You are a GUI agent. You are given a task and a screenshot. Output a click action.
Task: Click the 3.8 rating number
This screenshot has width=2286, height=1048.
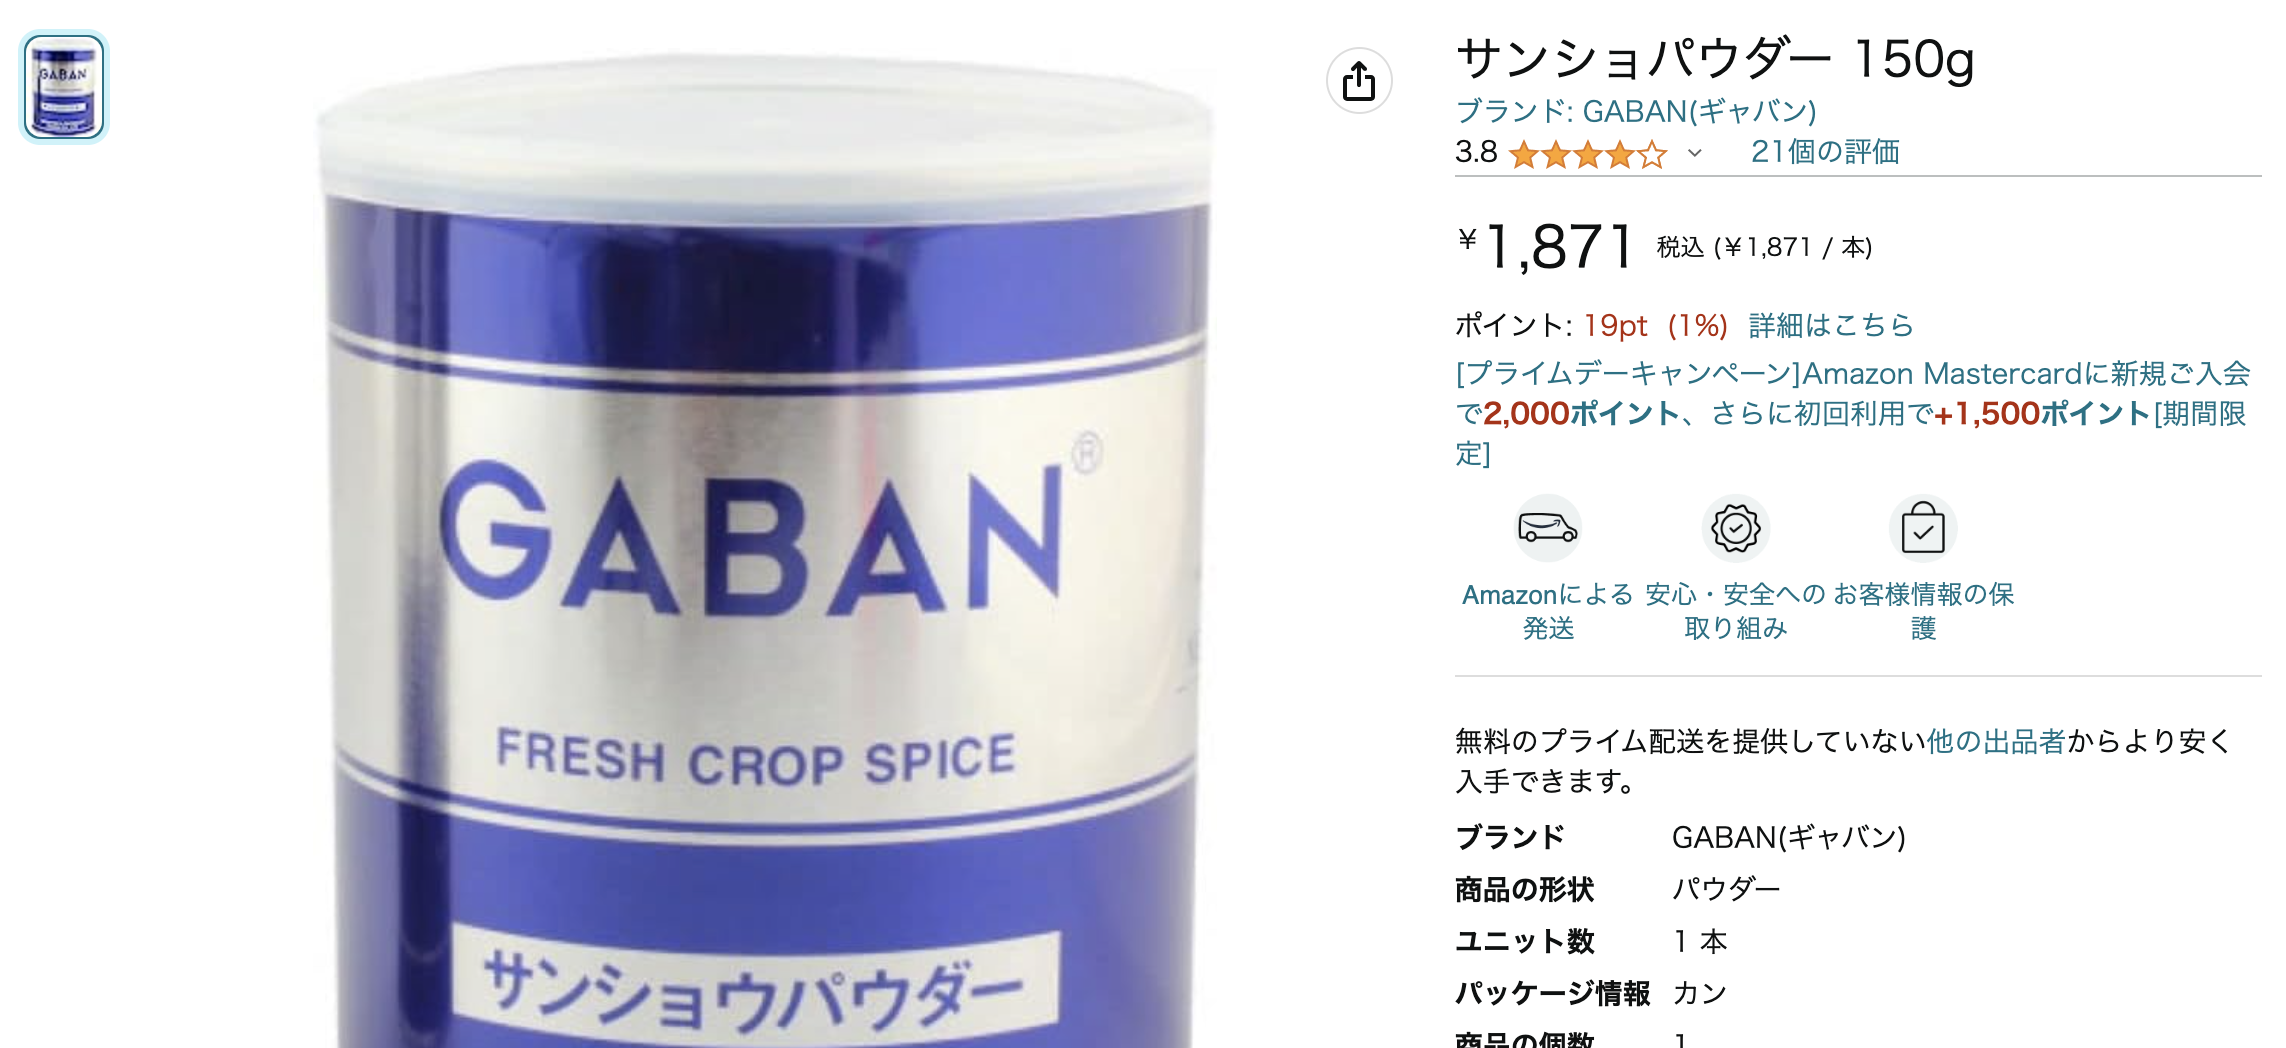pyautogui.click(x=1476, y=152)
